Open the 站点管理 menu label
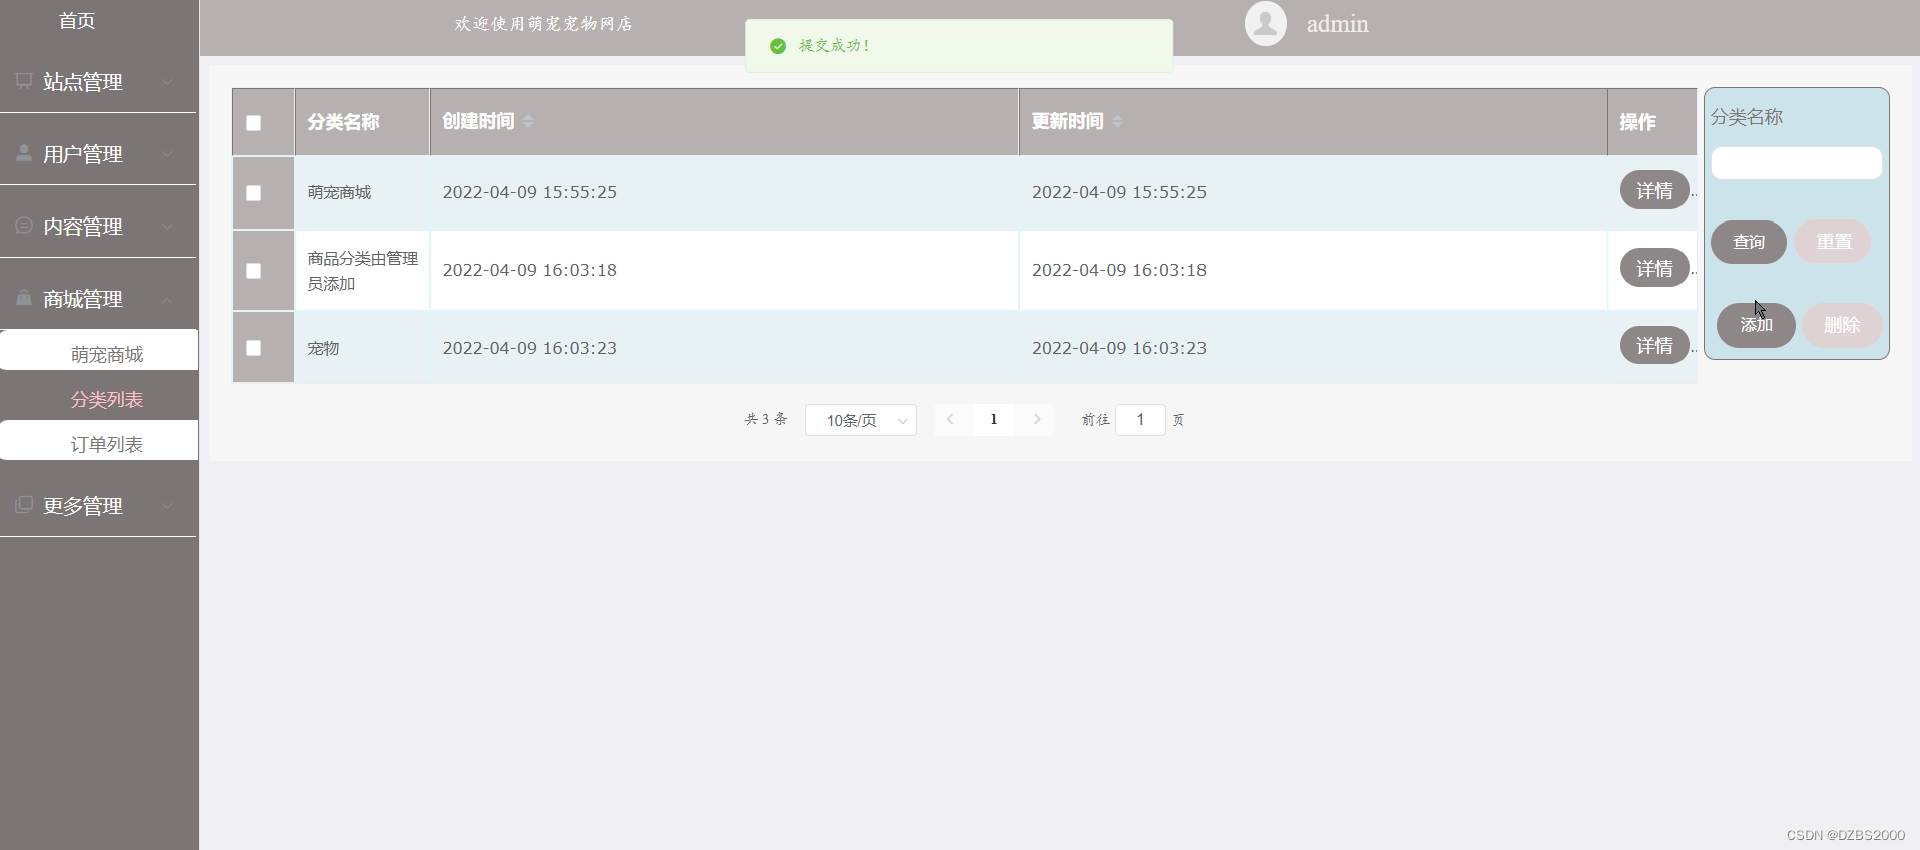The width and height of the screenshot is (1920, 850). pyautogui.click(x=83, y=82)
